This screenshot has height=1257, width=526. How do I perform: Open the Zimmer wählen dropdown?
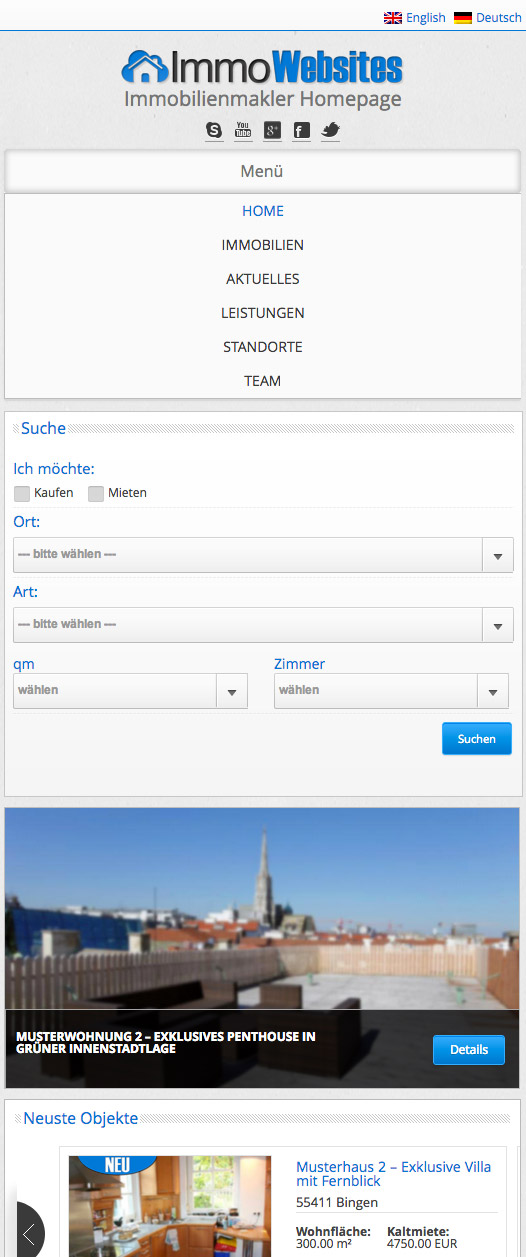click(391, 691)
